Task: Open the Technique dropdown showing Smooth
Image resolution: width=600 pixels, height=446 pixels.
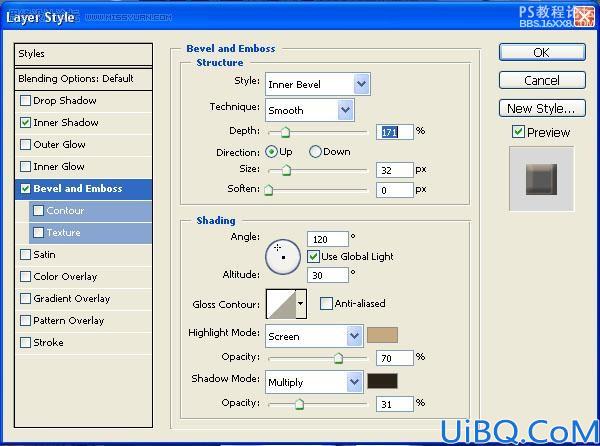Action: pyautogui.click(x=310, y=110)
